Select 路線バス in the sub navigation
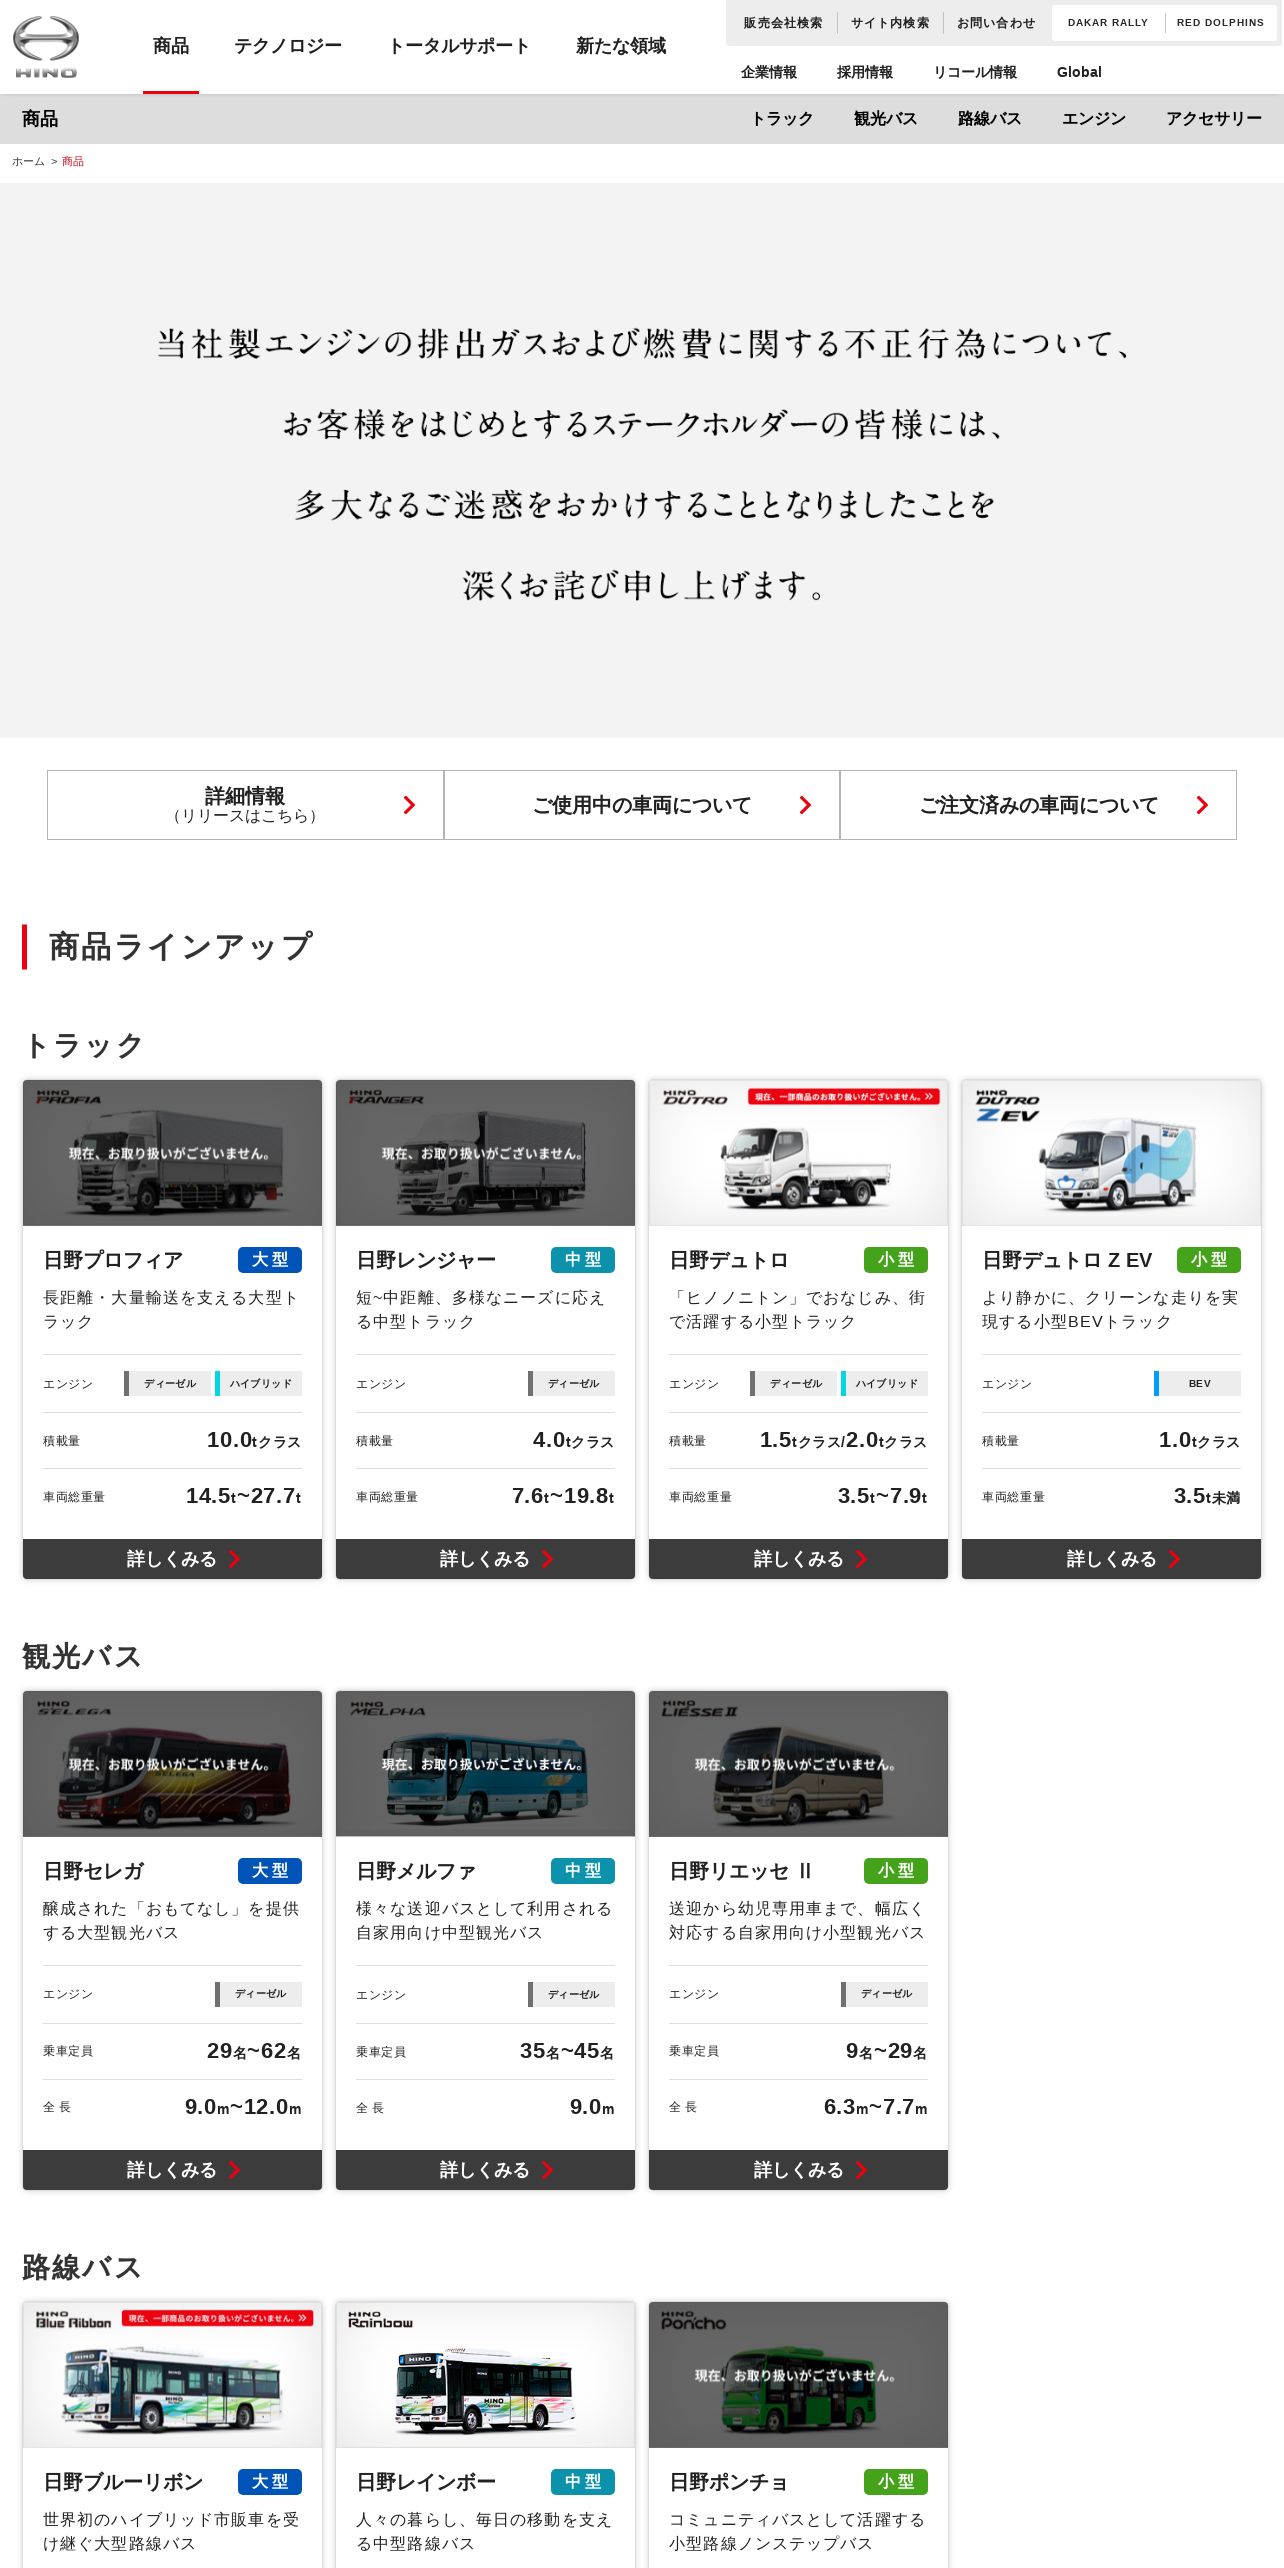Screen dimensions: 1284x2568 coord(989,119)
